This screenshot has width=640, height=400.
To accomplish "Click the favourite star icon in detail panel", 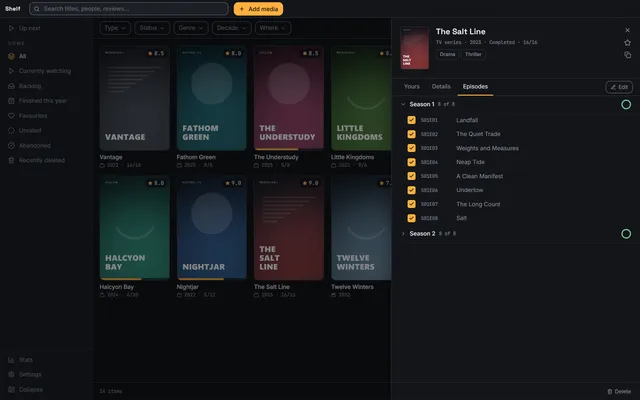I will (x=627, y=42).
